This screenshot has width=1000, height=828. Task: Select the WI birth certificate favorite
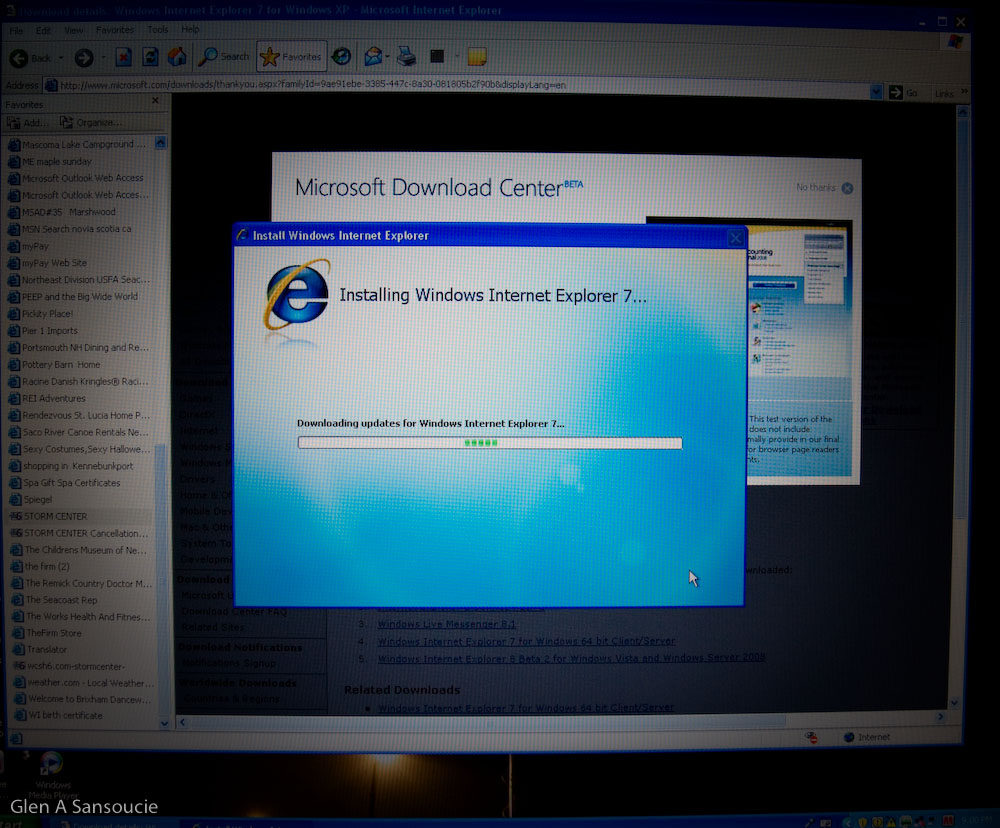(65, 716)
